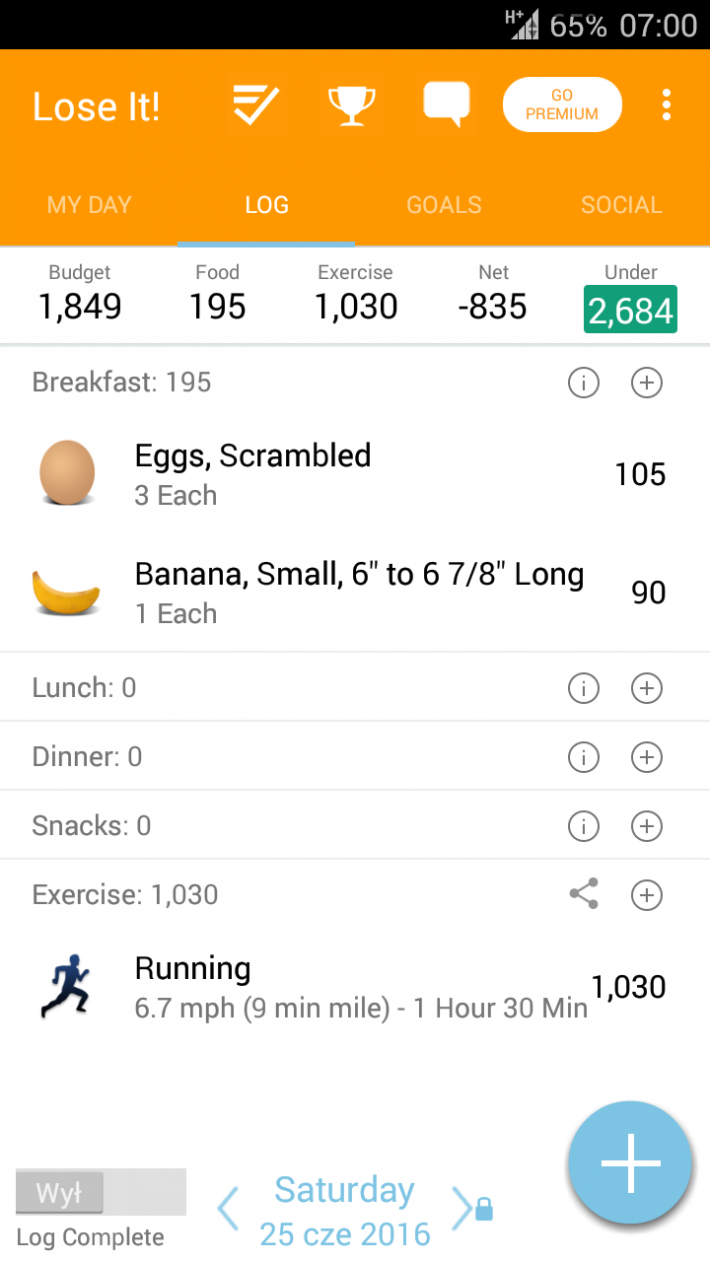This screenshot has width=710, height=1262.
Task: Select the green Under 2,684 badge
Action: coord(631,310)
